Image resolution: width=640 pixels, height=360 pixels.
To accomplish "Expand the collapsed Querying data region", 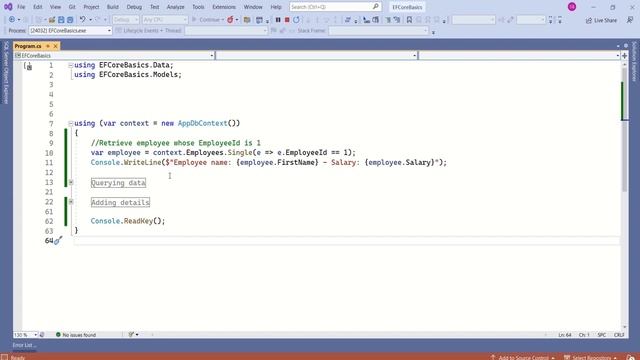I will pyautogui.click(x=71, y=182).
